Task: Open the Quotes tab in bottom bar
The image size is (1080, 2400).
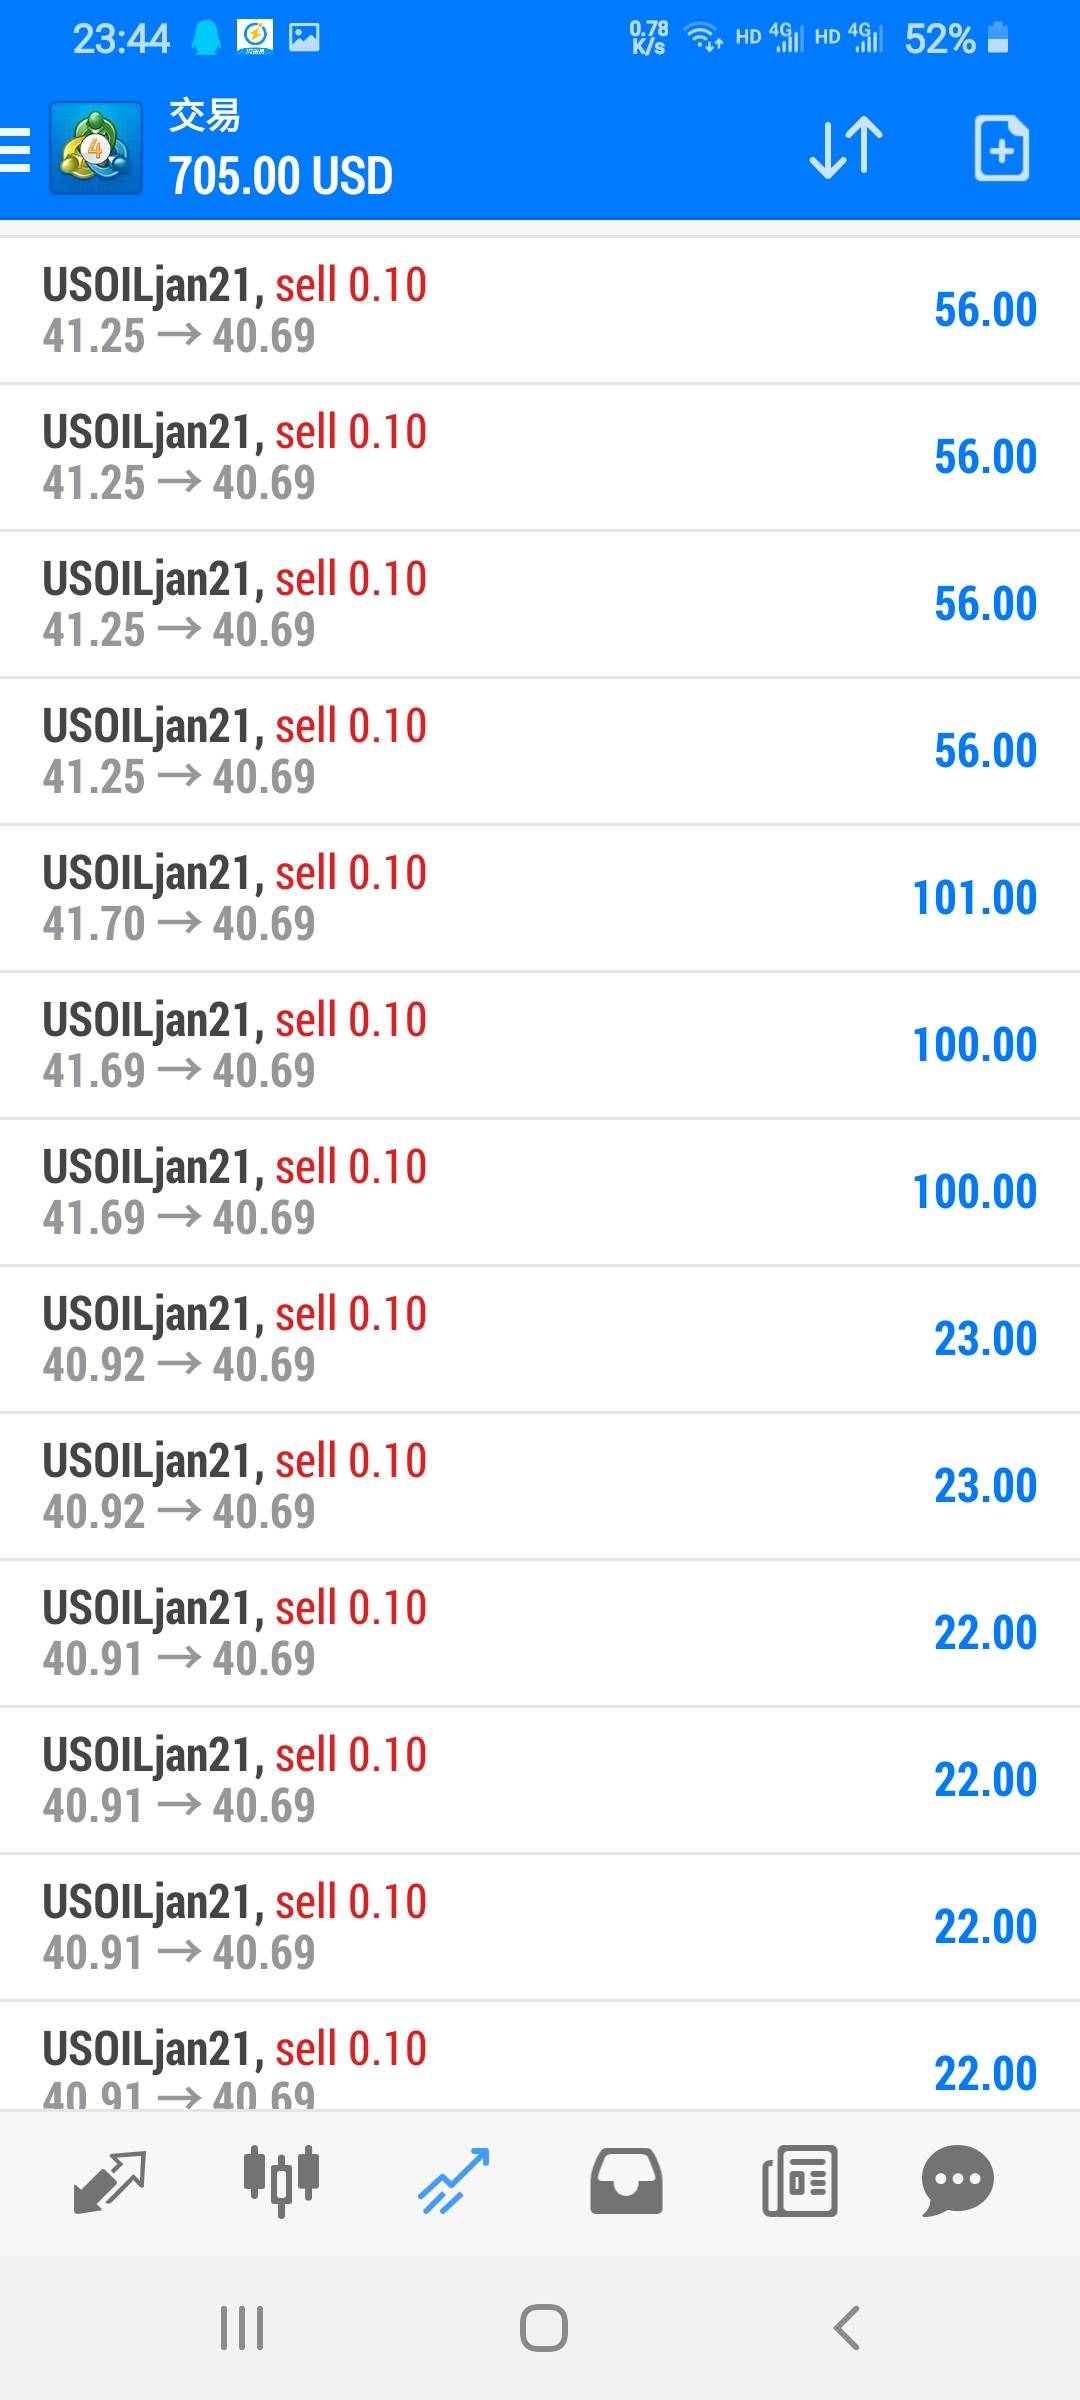Action: (110, 2180)
